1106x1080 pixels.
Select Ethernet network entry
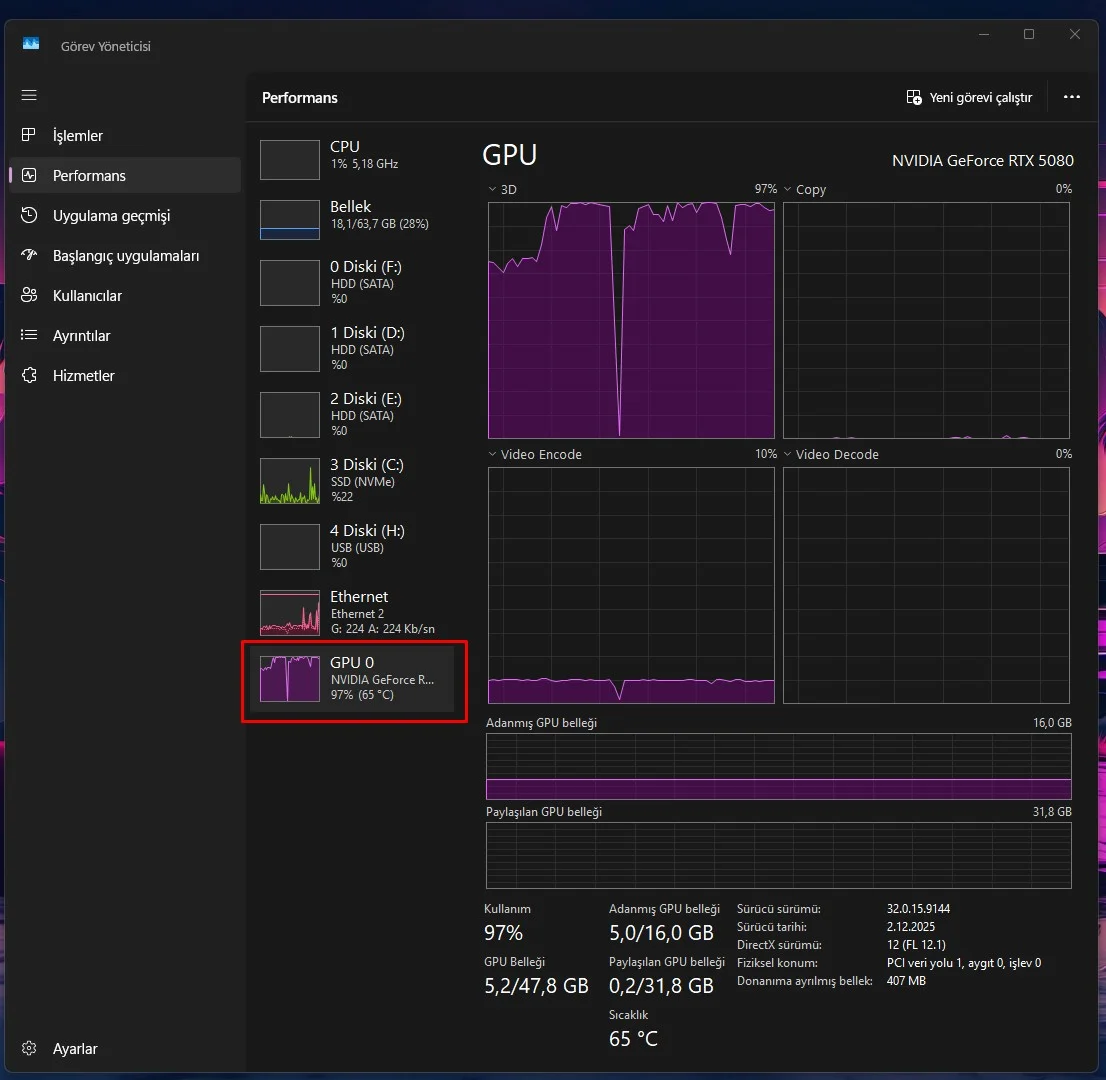tap(352, 612)
